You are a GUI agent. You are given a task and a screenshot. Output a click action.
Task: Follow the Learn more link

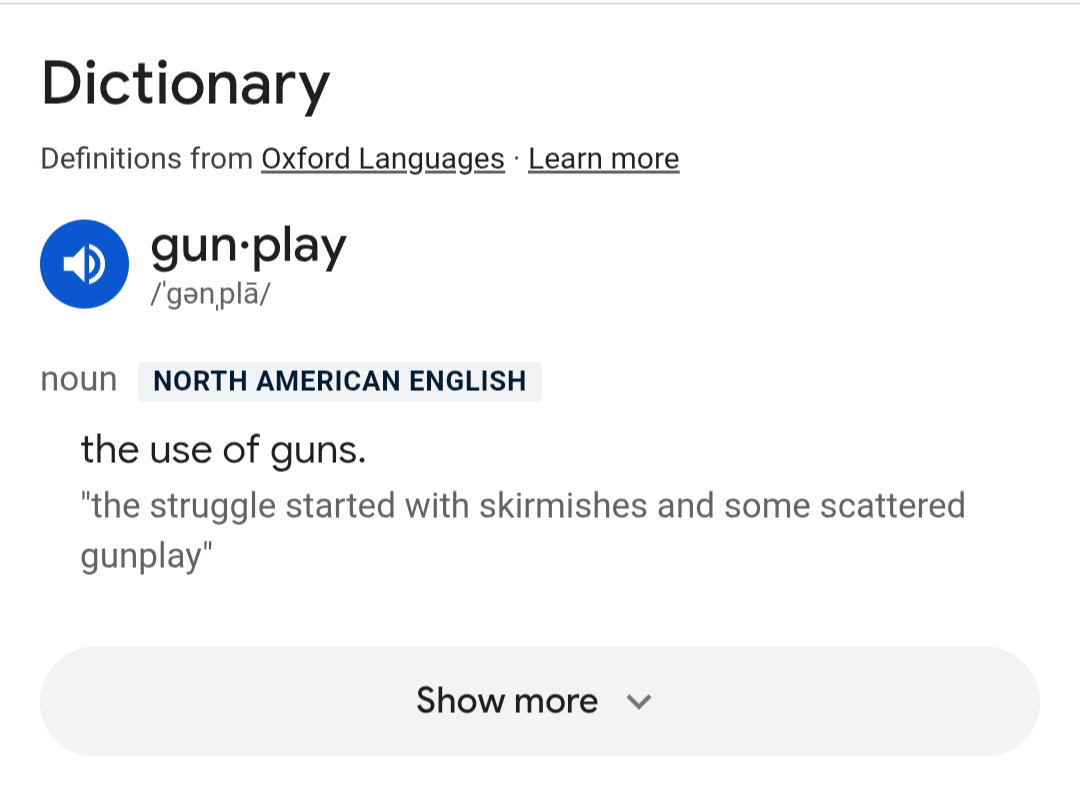[603, 159]
